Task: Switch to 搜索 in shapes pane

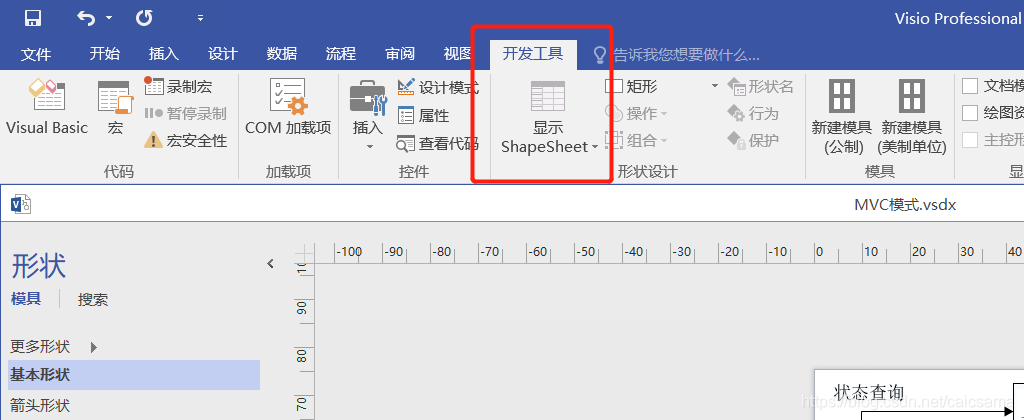Action: 93,300
